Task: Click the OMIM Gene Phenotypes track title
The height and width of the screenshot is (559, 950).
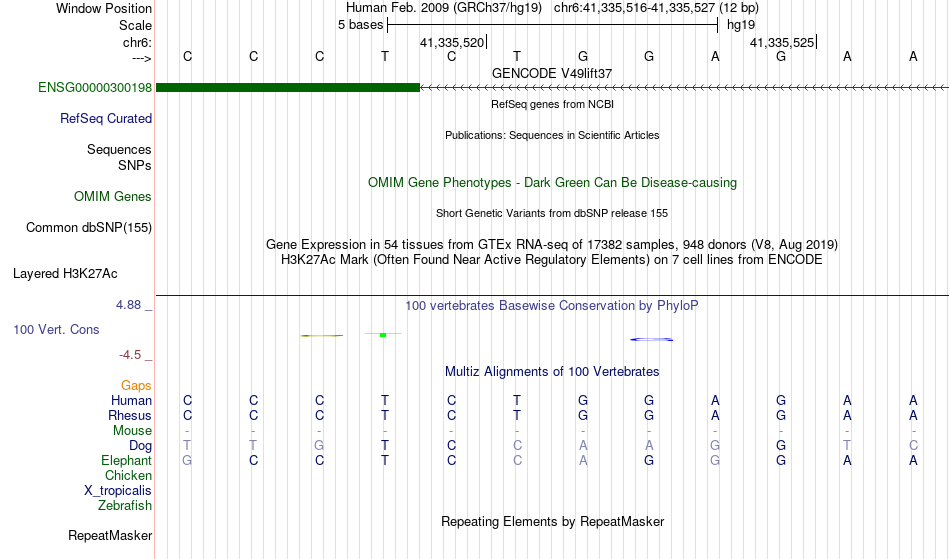Action: (552, 182)
